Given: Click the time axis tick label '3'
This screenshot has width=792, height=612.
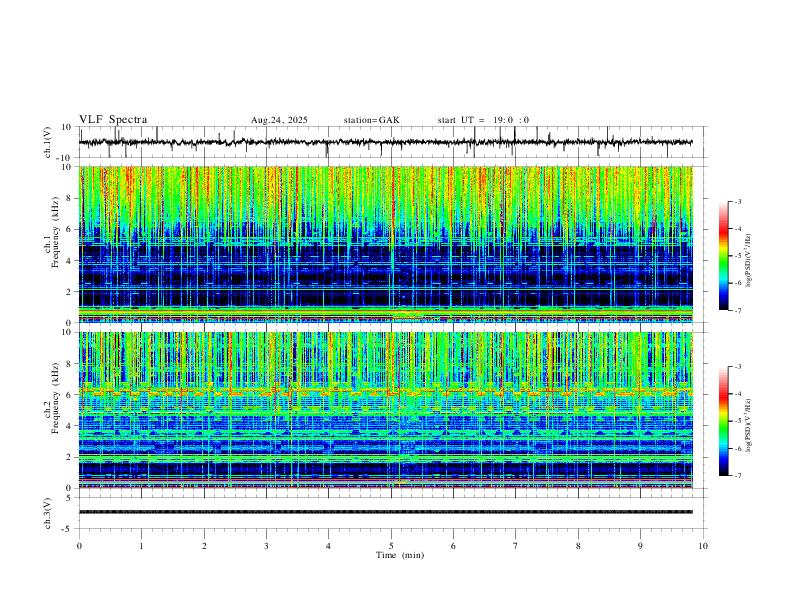Looking at the screenshot, I should 266,546.
